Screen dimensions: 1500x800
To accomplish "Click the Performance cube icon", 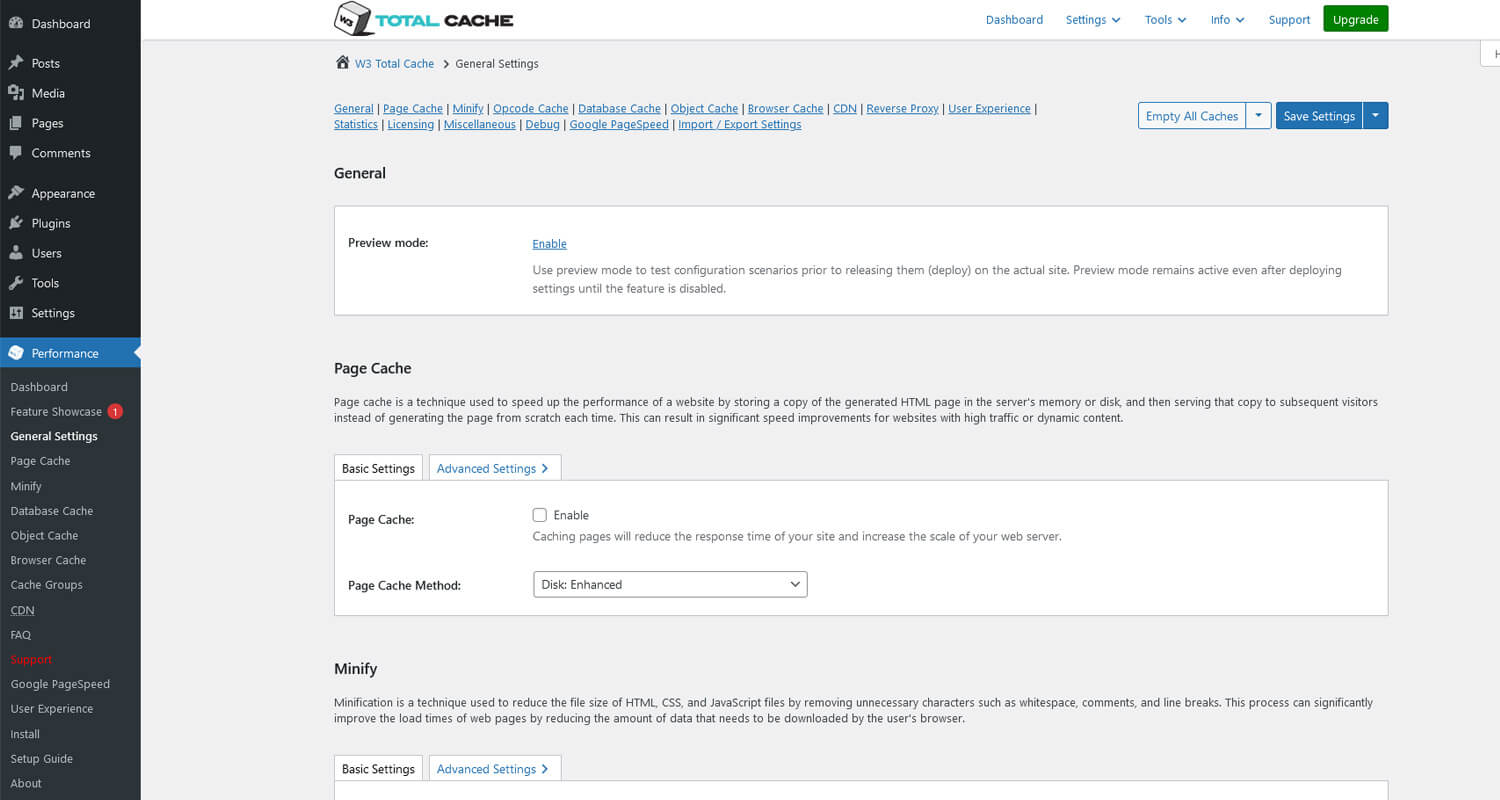I will [16, 353].
